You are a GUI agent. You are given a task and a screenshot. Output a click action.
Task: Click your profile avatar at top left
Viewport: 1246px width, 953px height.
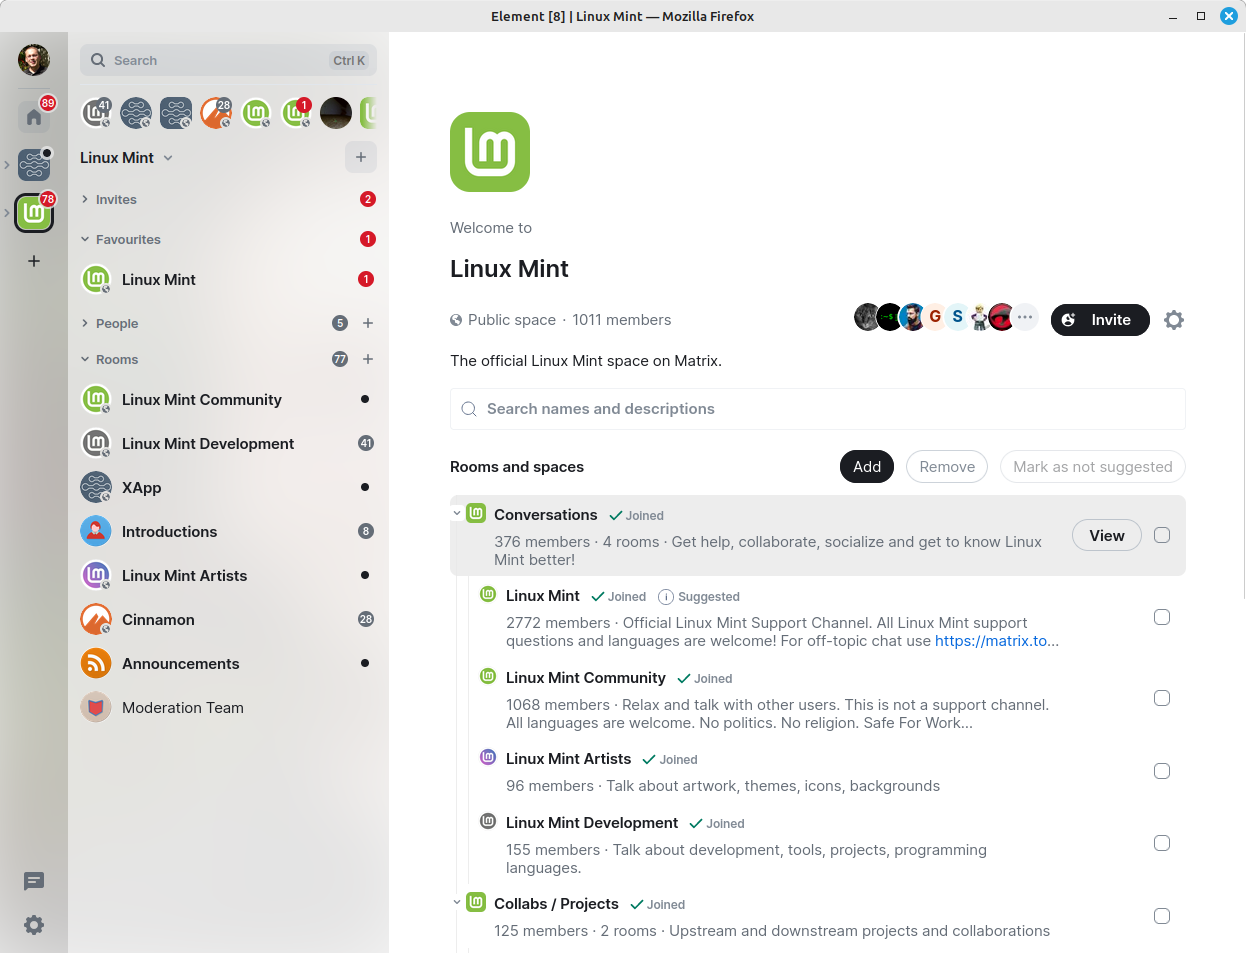(x=33, y=60)
